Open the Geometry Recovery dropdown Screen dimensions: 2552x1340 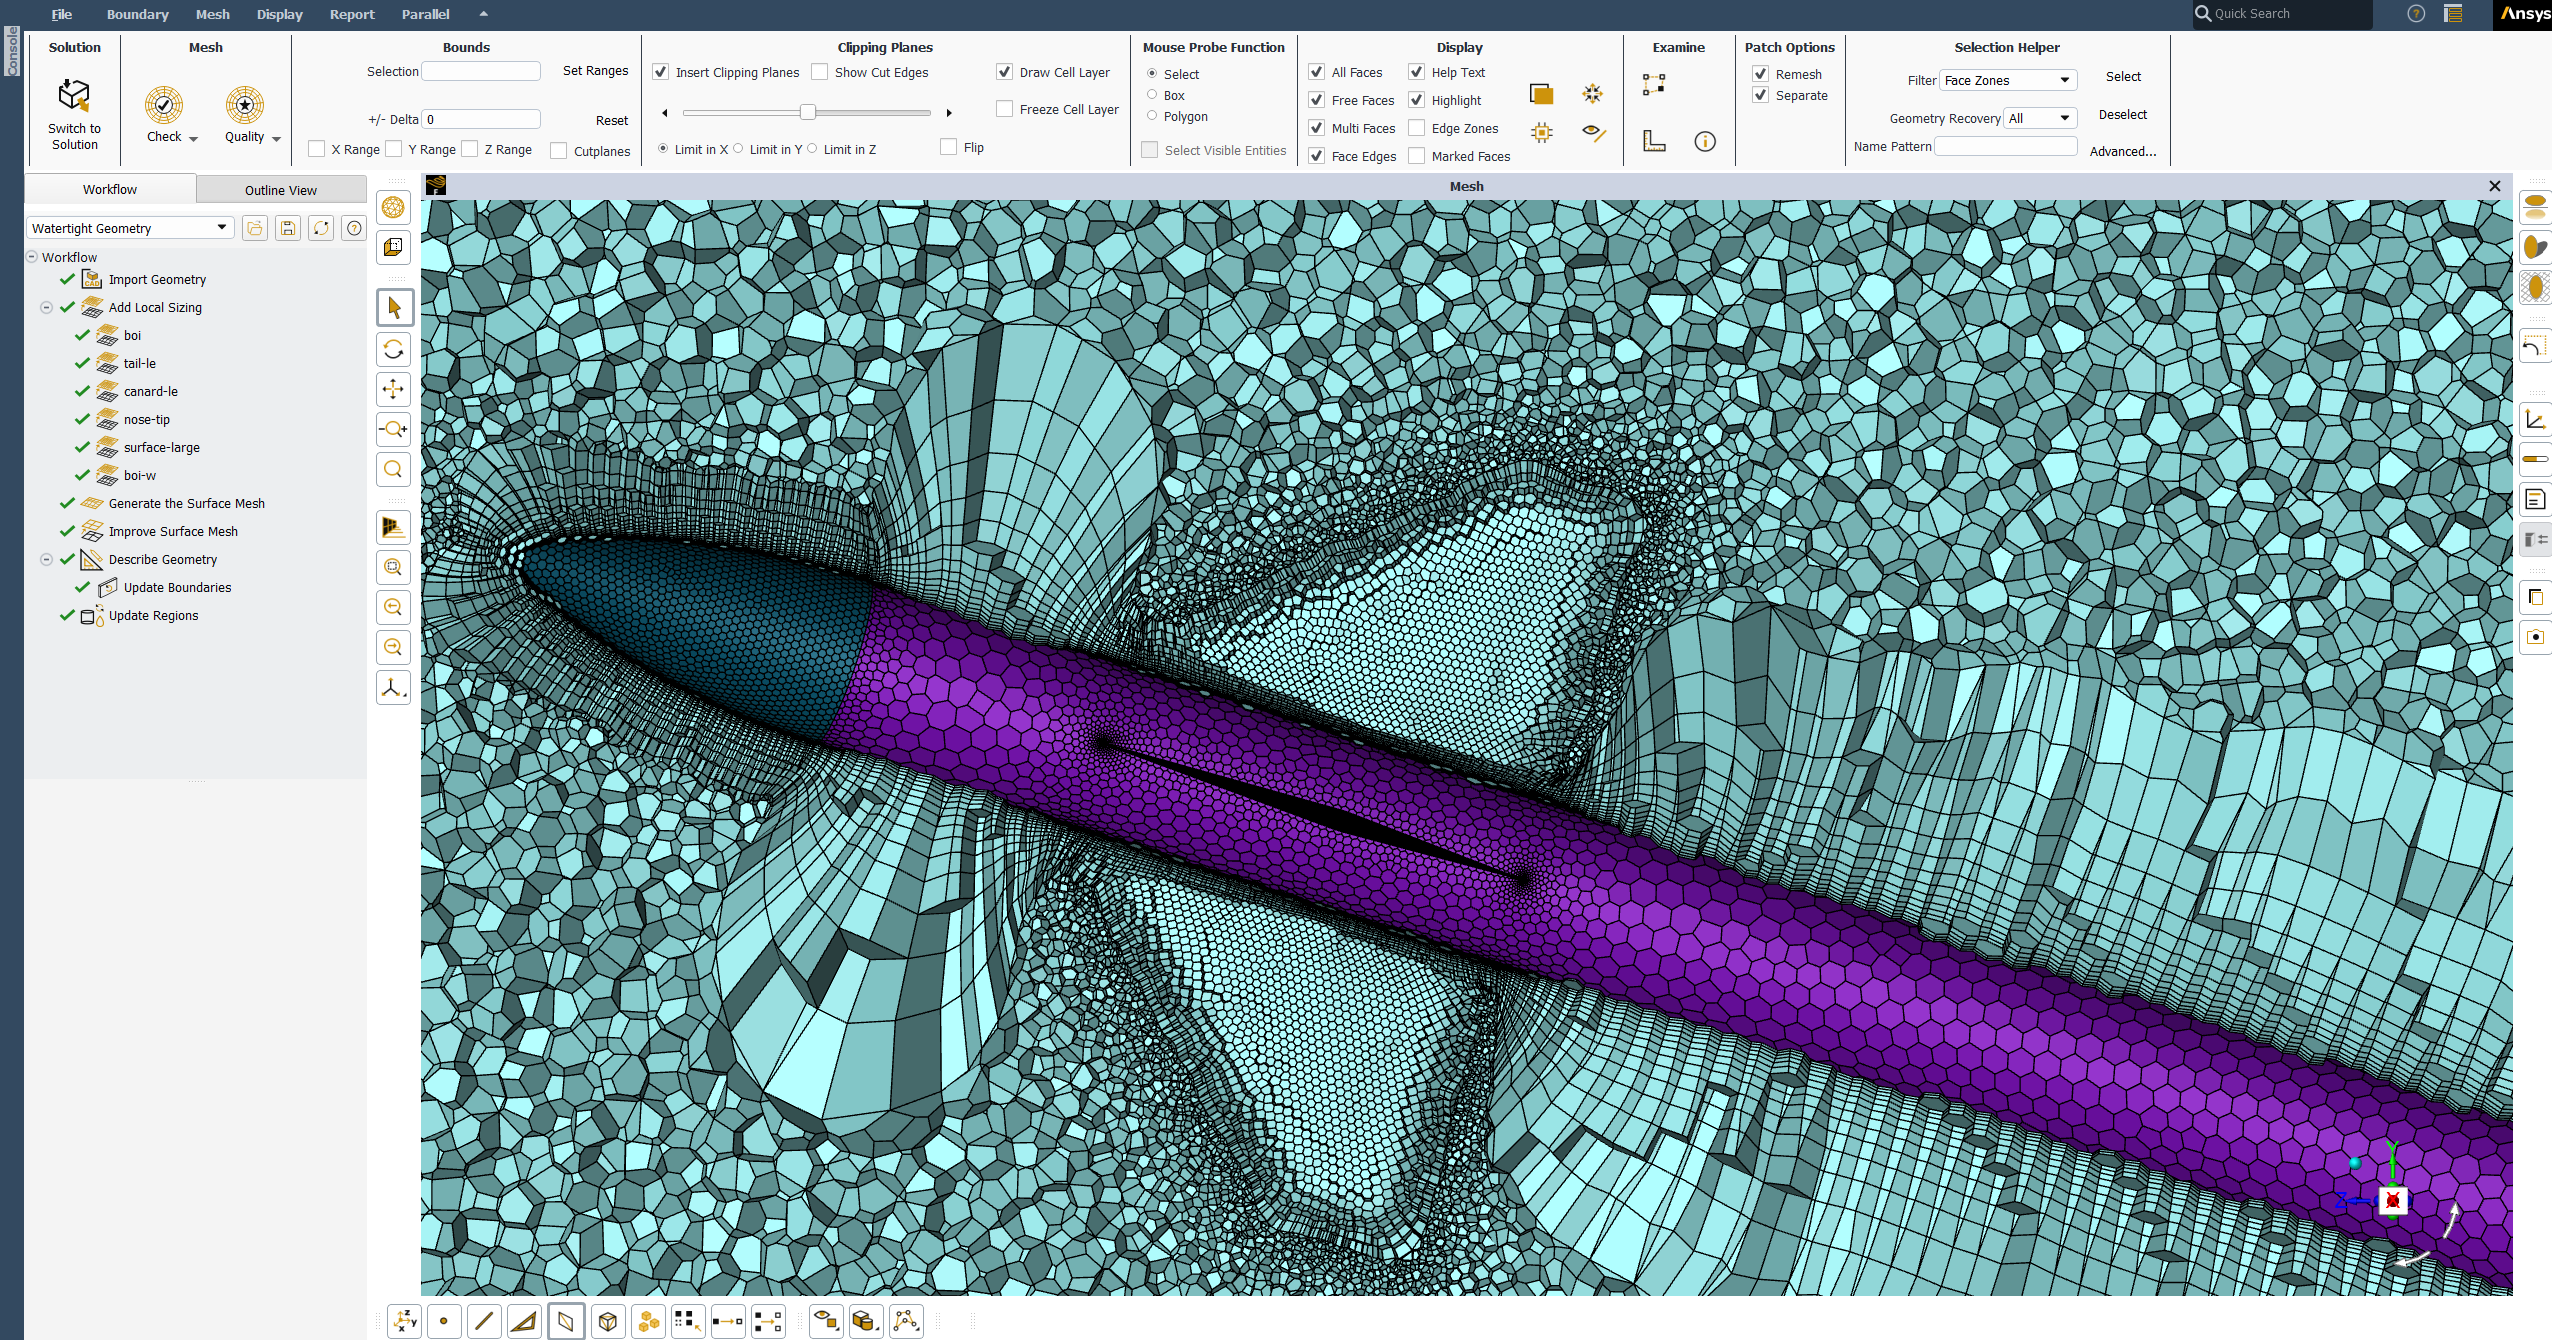click(x=2040, y=118)
